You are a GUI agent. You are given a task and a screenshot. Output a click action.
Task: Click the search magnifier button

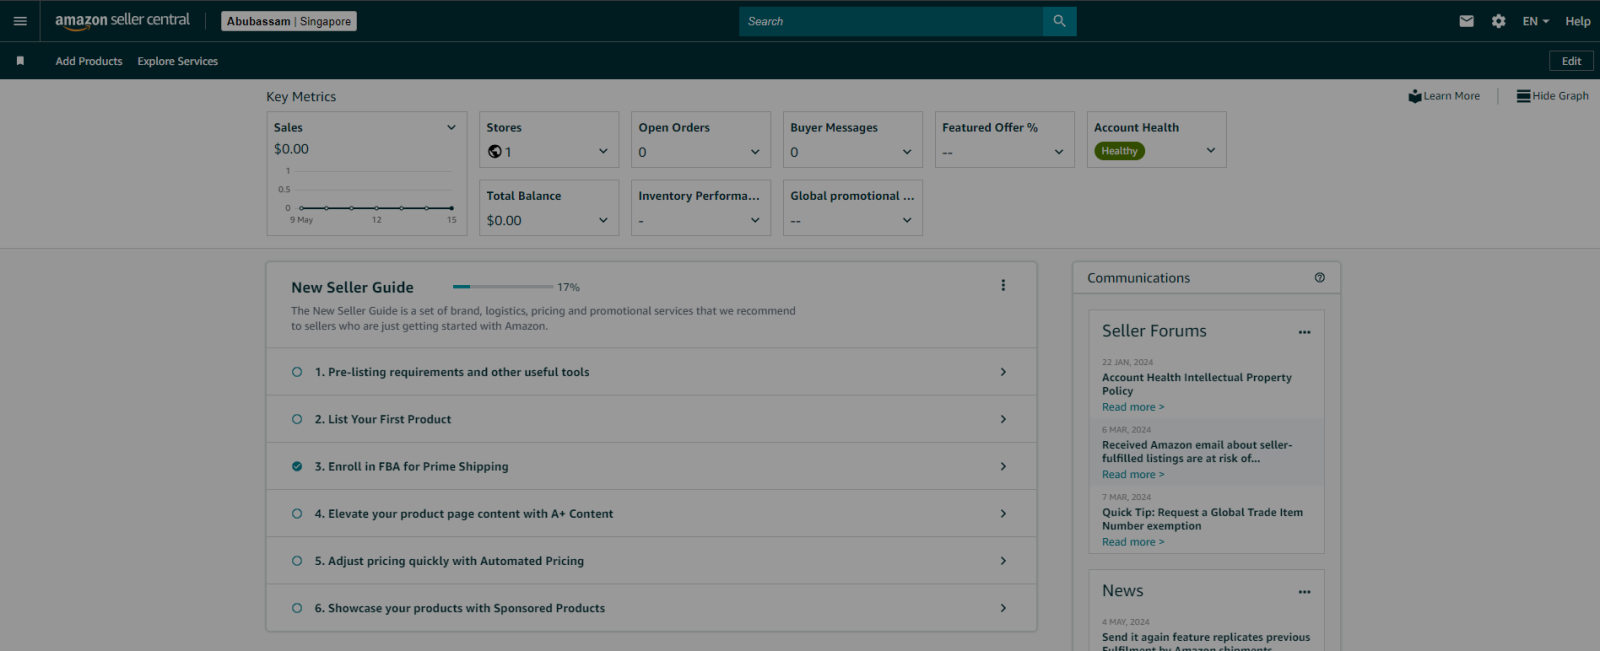(1059, 21)
